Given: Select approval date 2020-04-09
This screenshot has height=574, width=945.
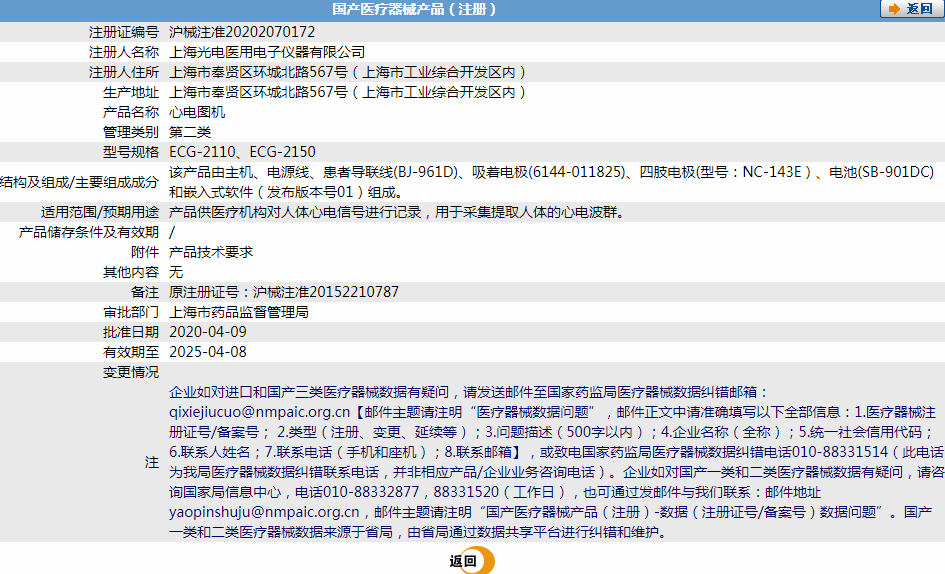Looking at the screenshot, I should pos(208,332).
